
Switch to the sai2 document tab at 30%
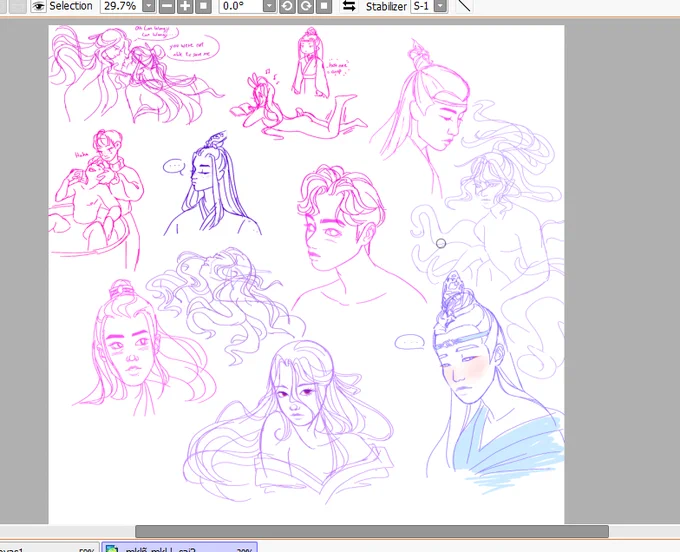click(x=179, y=548)
